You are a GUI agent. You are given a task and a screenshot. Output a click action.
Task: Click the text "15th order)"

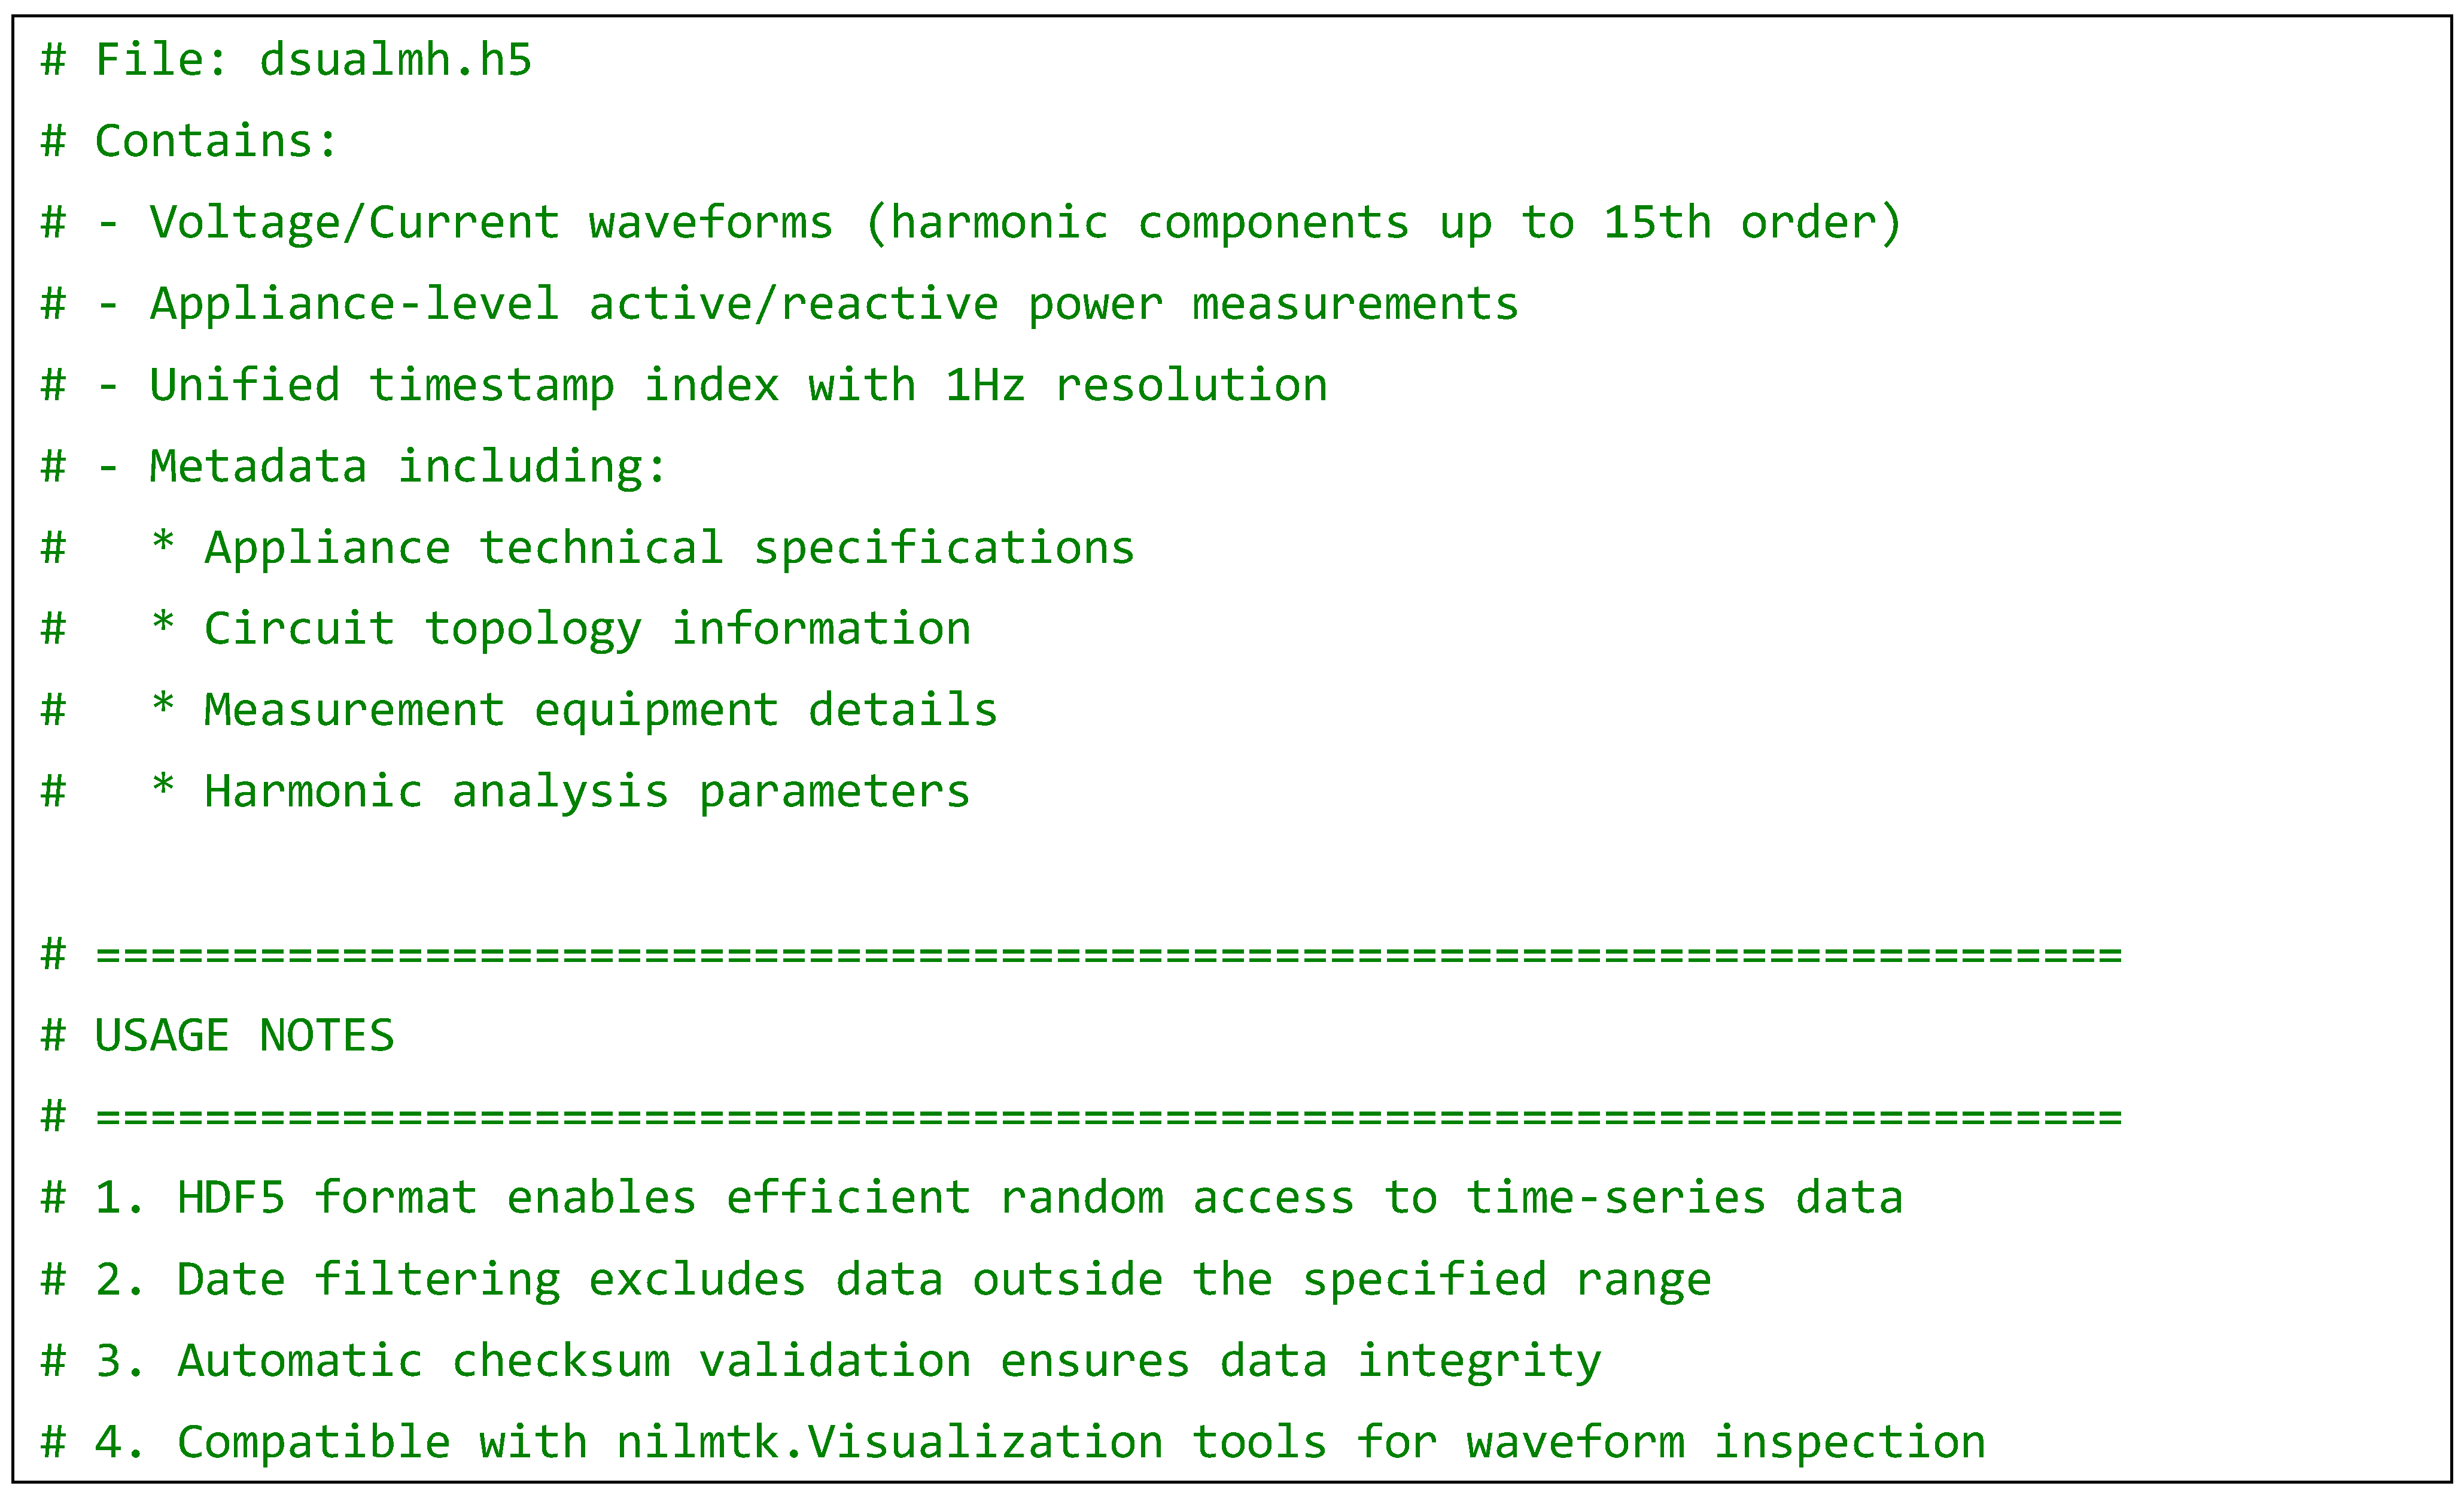1751,223
